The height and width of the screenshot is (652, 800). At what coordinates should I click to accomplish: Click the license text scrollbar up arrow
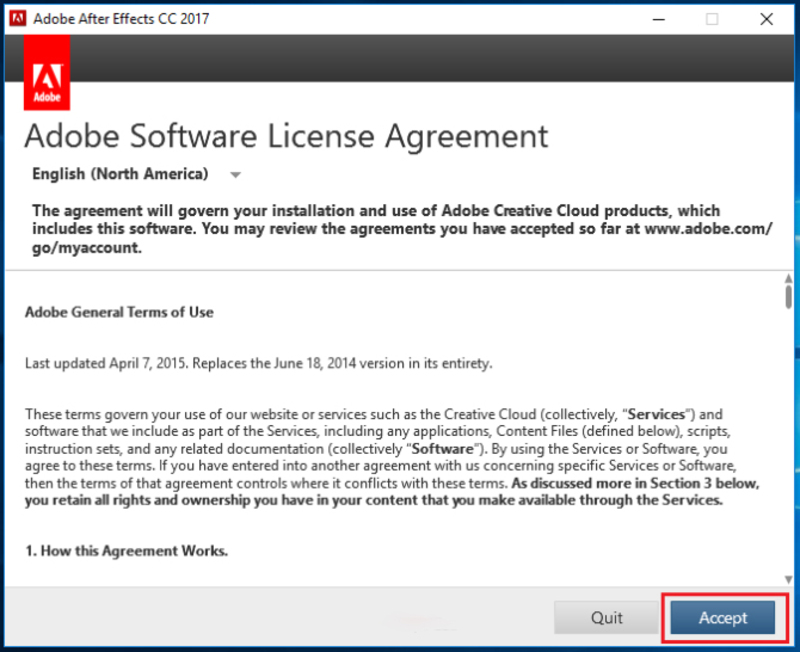(x=788, y=278)
